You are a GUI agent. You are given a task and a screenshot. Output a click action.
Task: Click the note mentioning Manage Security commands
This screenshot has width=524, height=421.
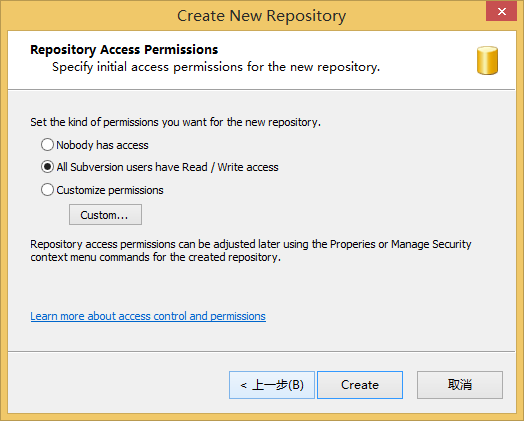pyautogui.click(x=251, y=251)
